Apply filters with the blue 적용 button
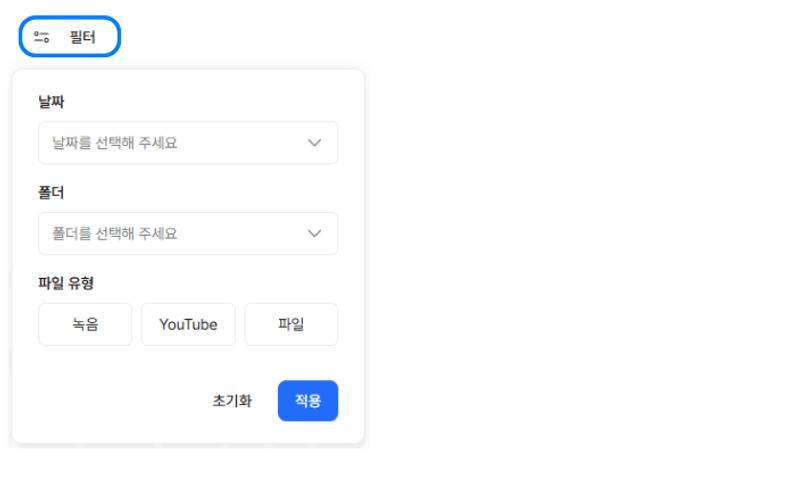 [x=308, y=400]
